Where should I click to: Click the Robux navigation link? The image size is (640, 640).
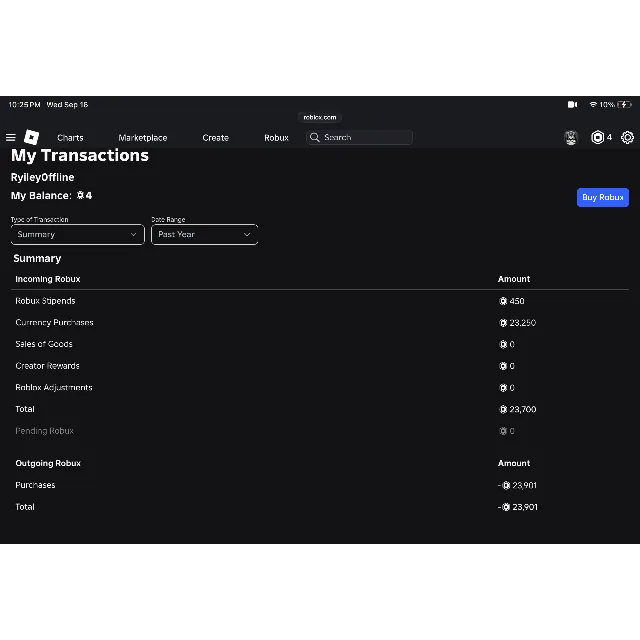click(x=276, y=138)
